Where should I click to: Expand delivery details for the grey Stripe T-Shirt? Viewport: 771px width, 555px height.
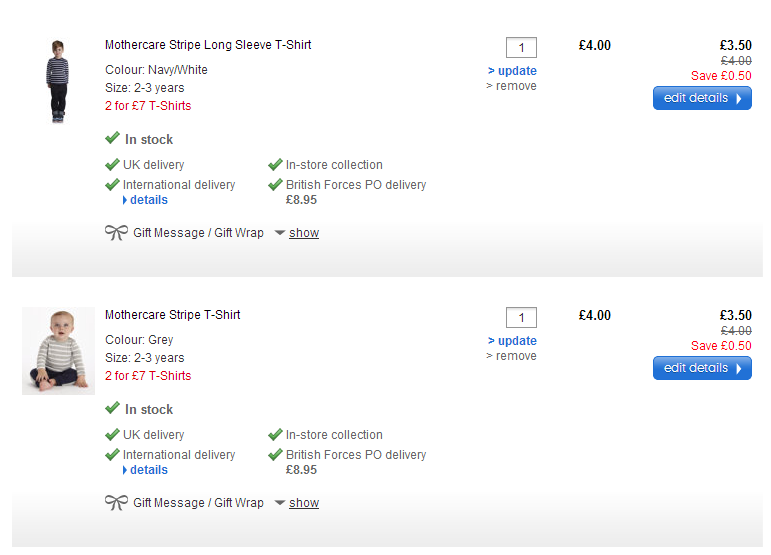tap(148, 470)
